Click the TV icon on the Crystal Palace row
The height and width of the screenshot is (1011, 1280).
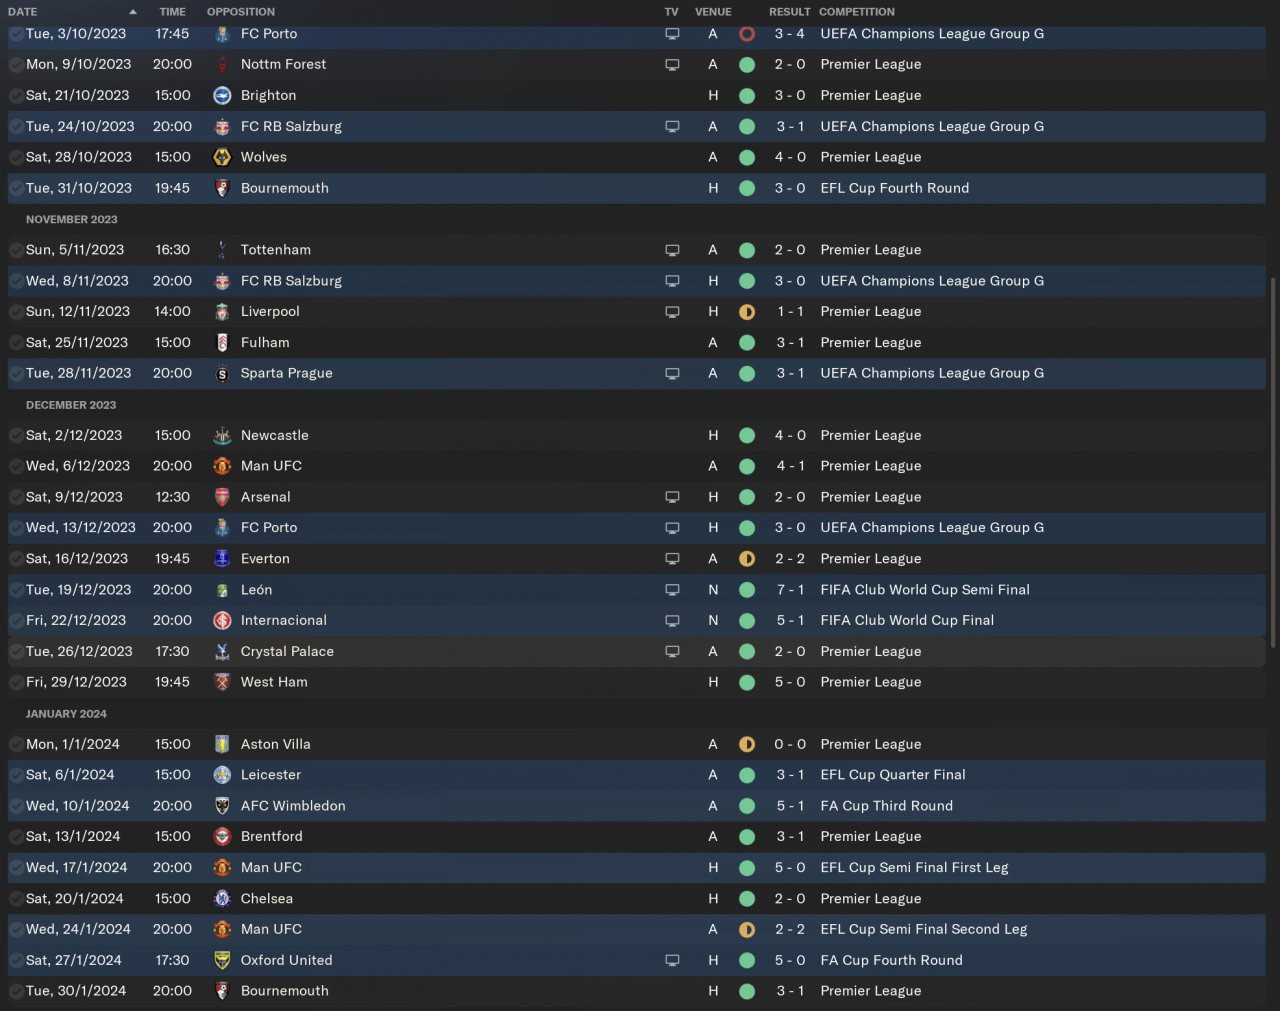tap(672, 652)
